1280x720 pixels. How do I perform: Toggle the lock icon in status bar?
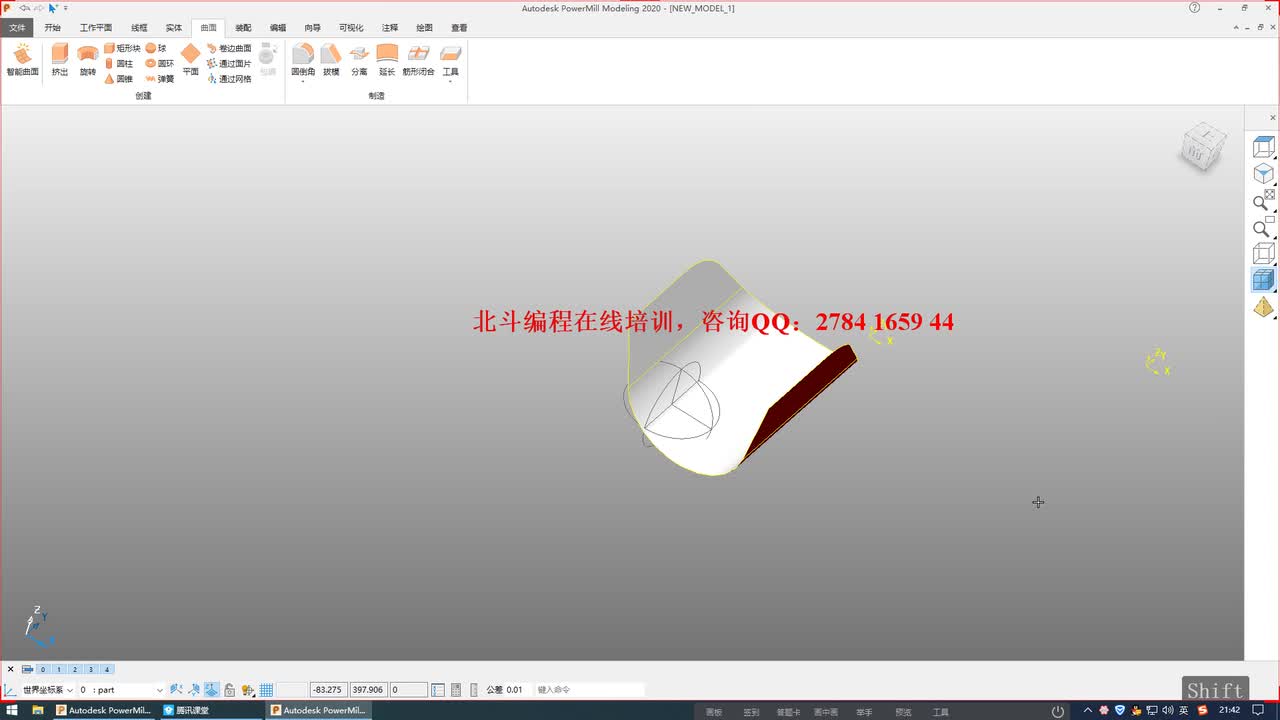pos(230,690)
